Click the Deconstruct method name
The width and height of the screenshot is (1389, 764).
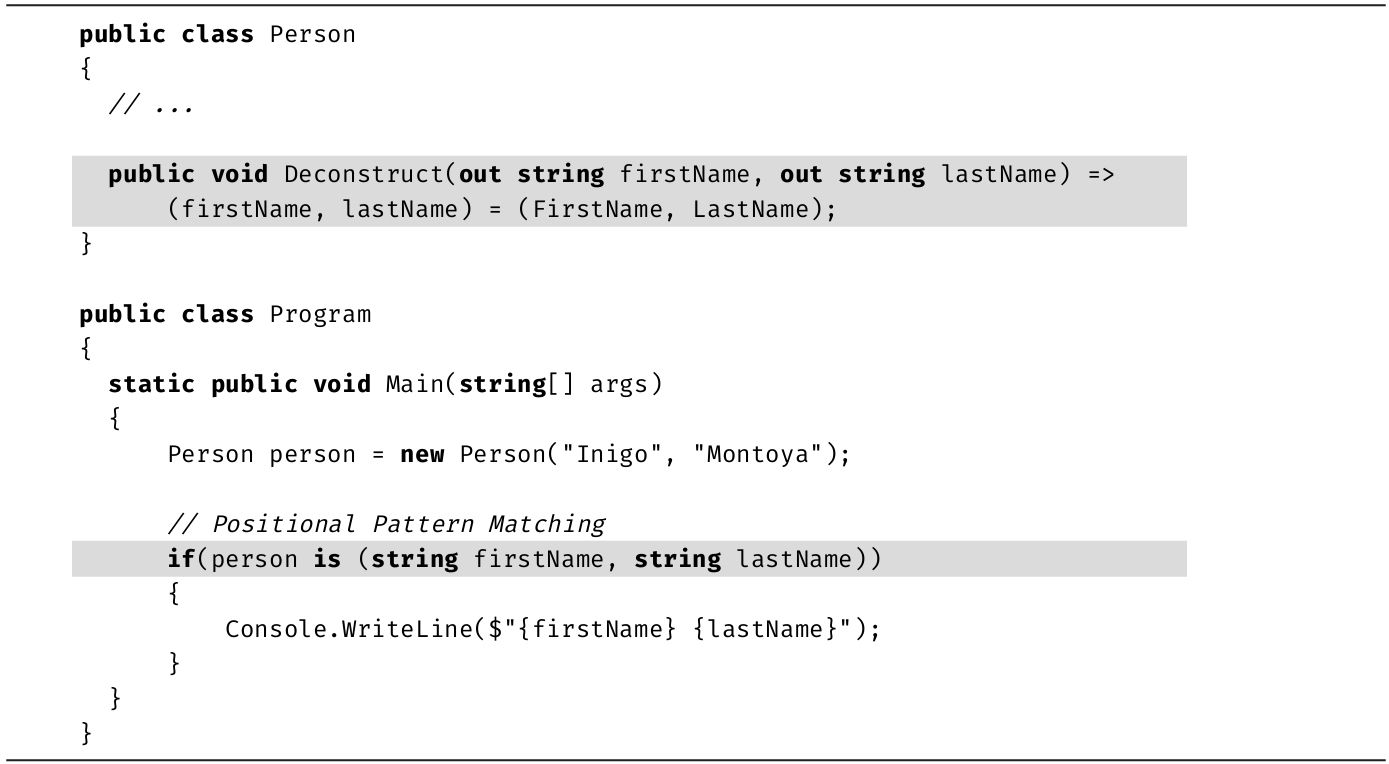tap(364, 175)
